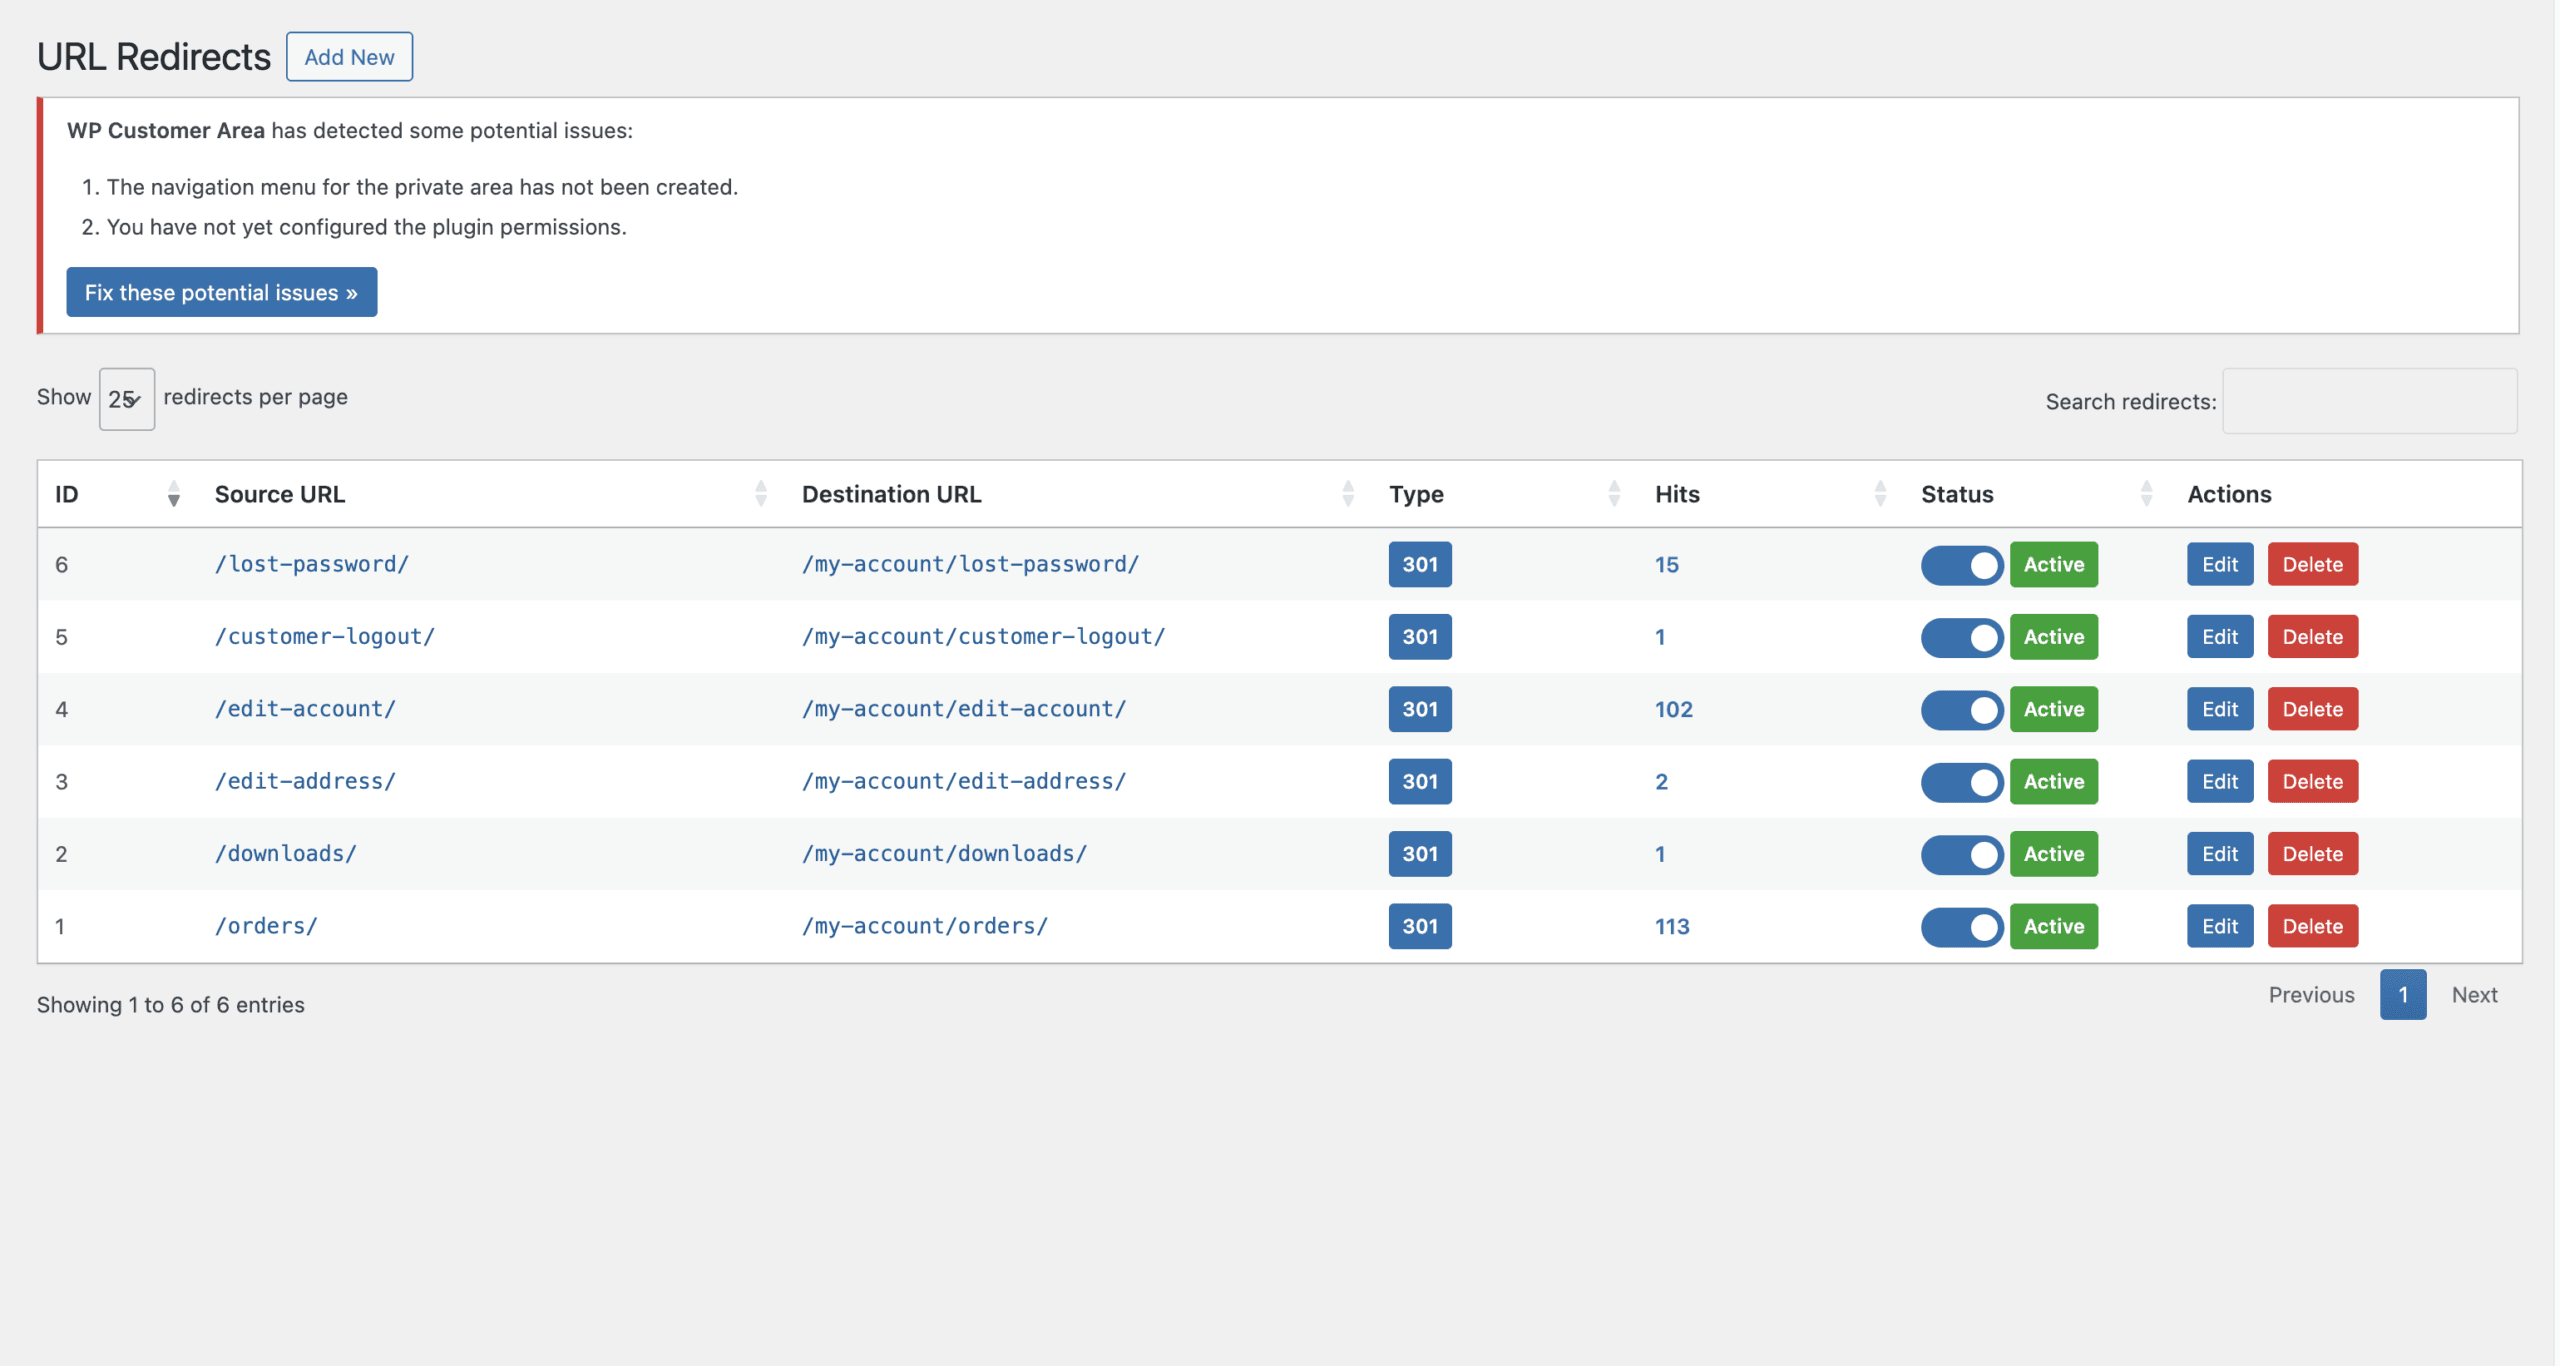Switch the /orders/ redirect status toggle
This screenshot has height=1366, width=2560.
pyautogui.click(x=1961, y=926)
